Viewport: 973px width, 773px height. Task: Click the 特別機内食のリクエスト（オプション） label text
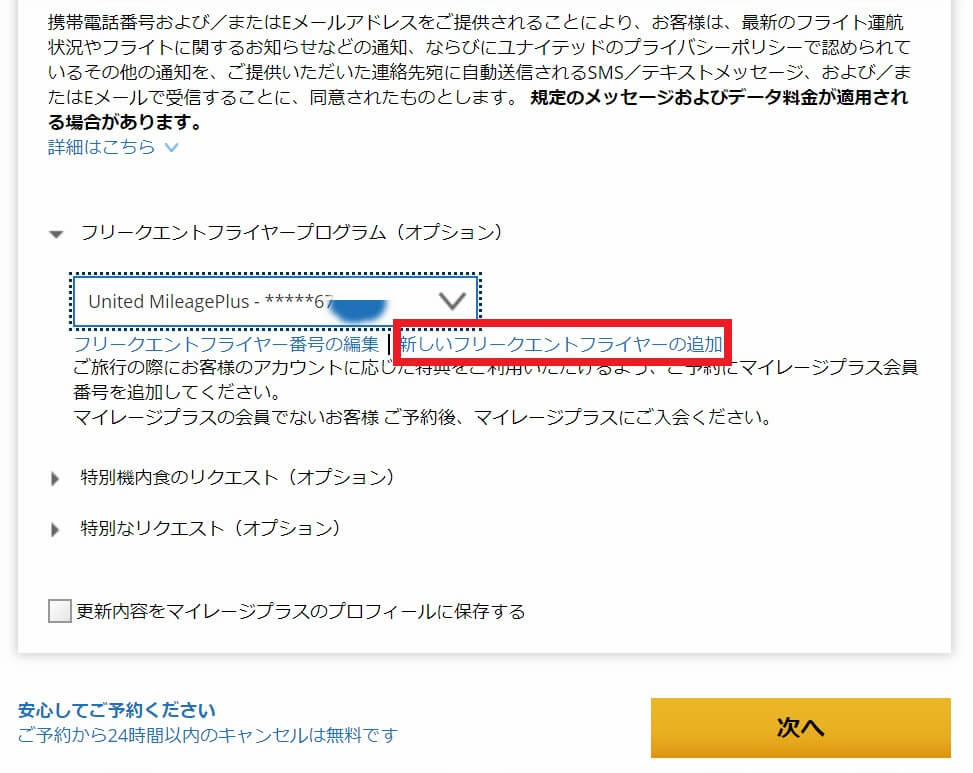[237, 477]
